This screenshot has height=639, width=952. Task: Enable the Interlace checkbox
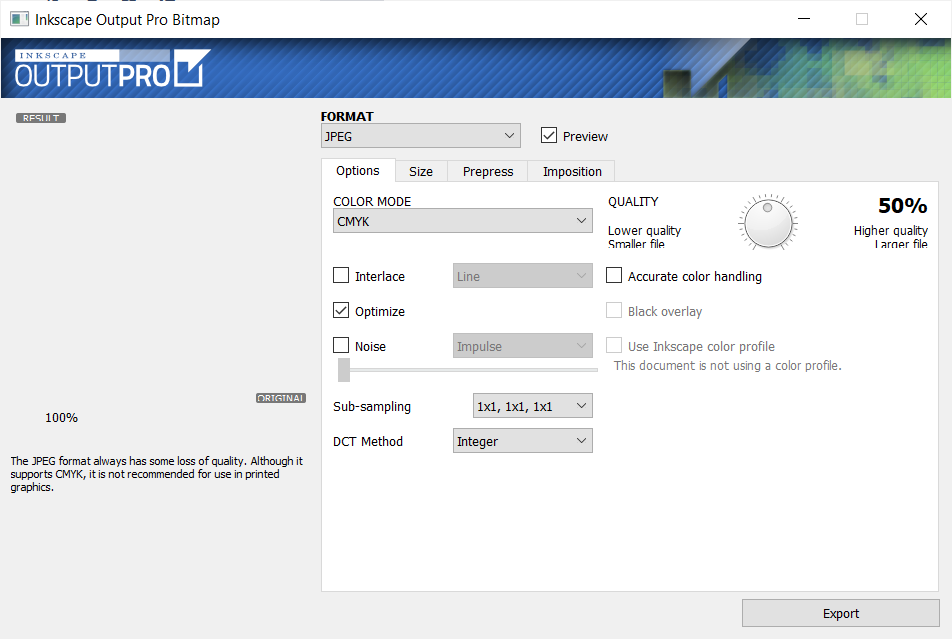coord(341,276)
